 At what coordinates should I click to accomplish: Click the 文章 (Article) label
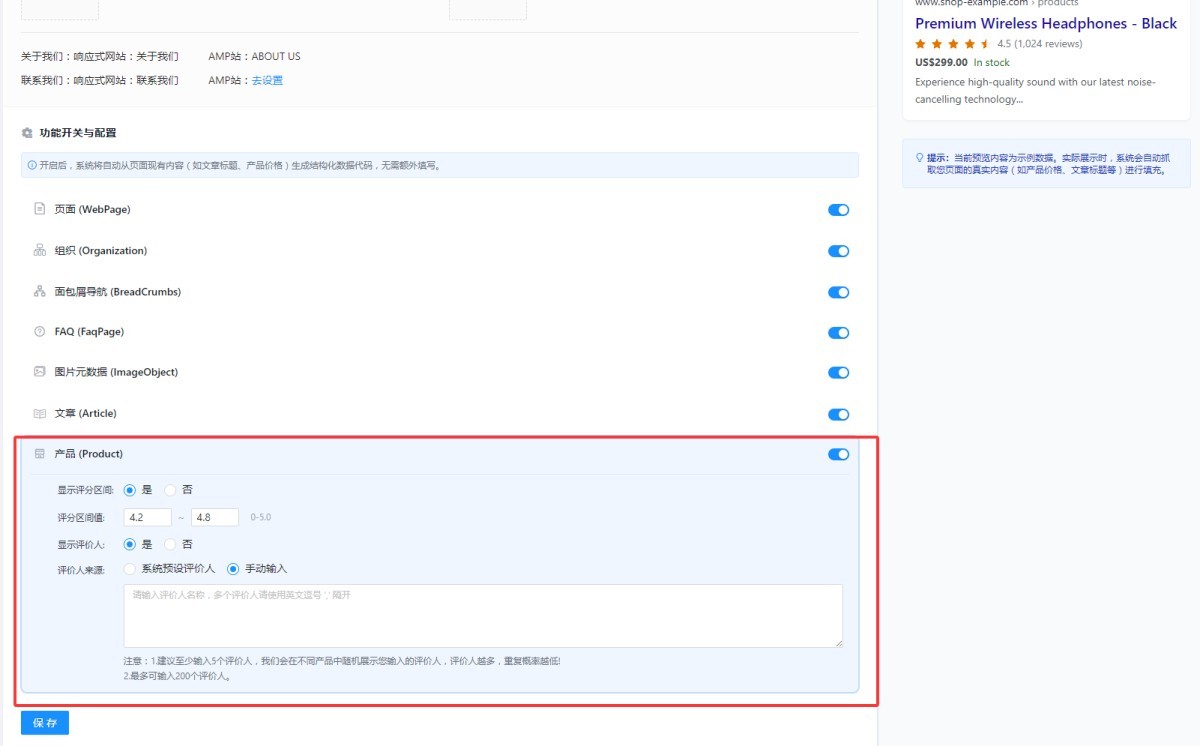tap(86, 413)
